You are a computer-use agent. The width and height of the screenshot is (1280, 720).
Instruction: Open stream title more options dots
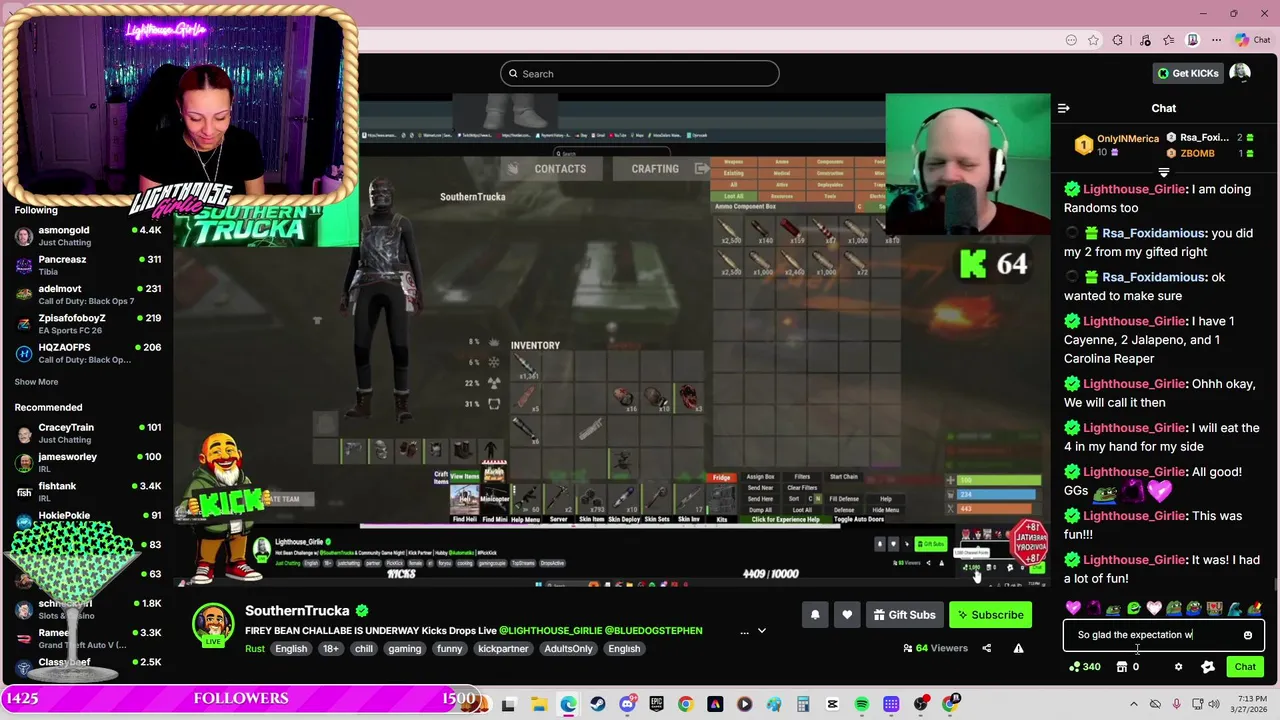[743, 631]
